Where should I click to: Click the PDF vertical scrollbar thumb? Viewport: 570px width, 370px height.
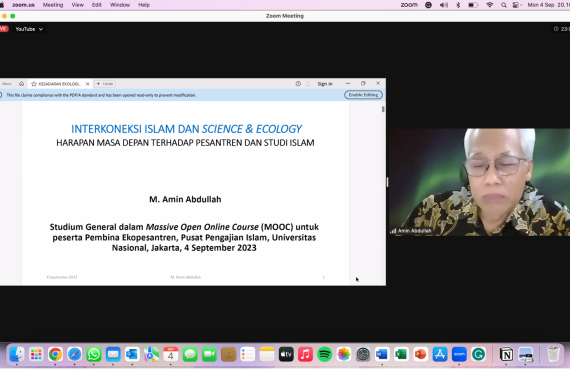[x=383, y=109]
